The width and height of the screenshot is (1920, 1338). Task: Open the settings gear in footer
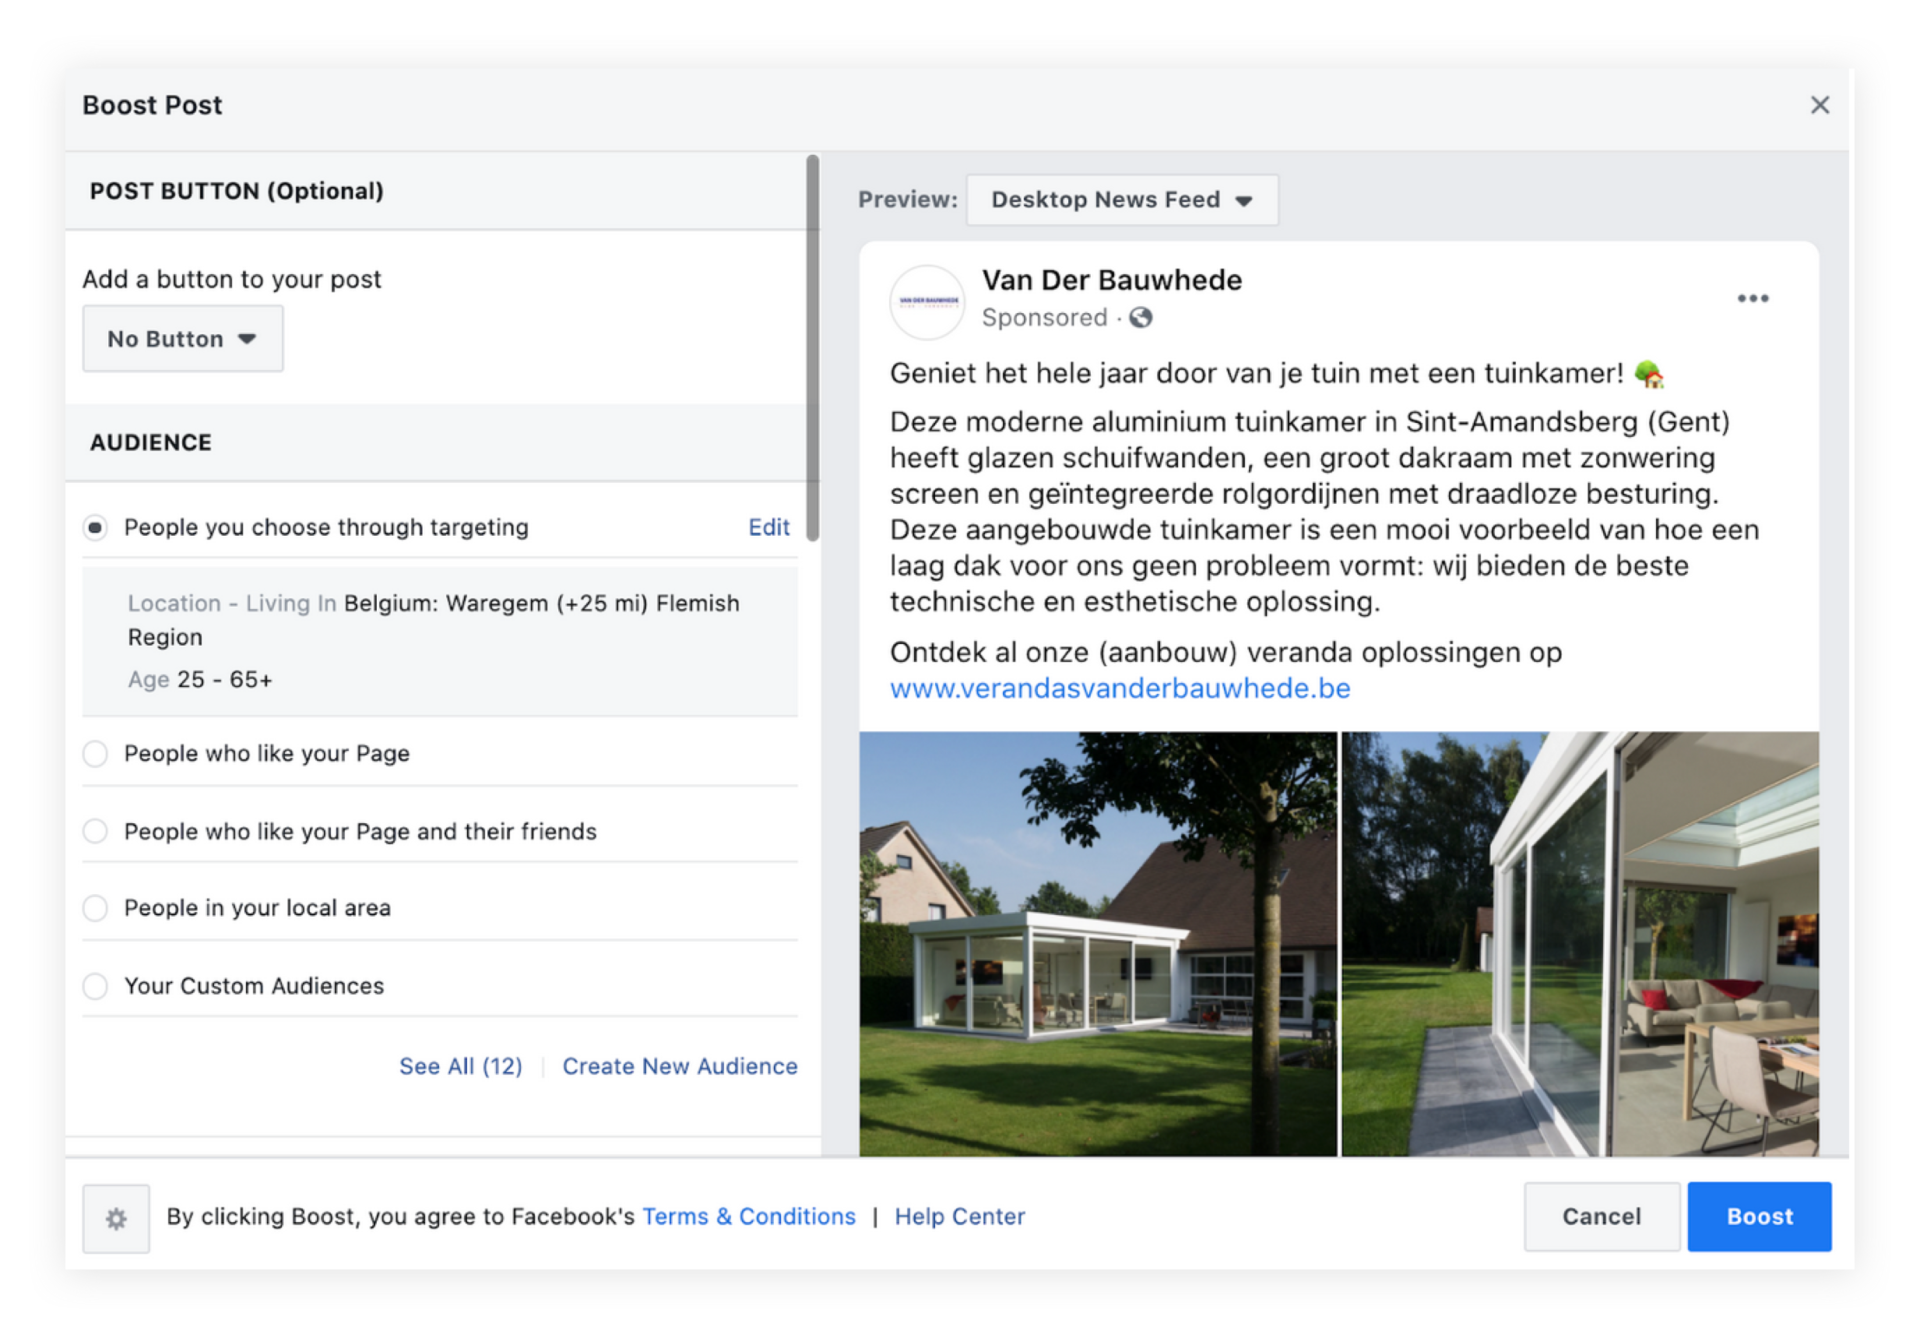(x=116, y=1218)
